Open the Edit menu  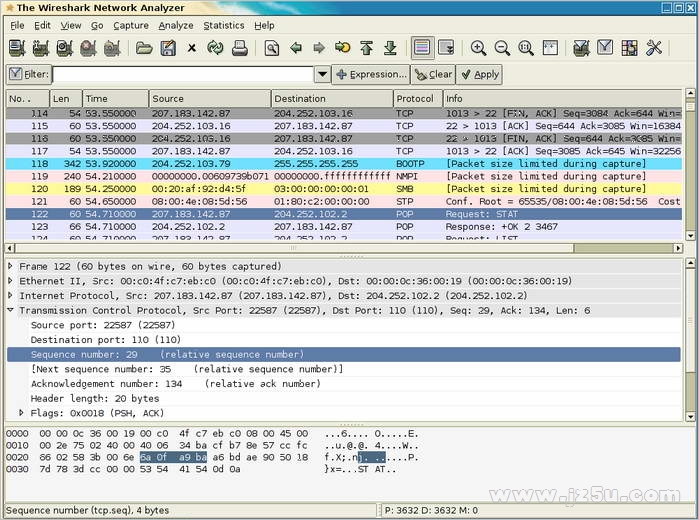pyautogui.click(x=42, y=25)
